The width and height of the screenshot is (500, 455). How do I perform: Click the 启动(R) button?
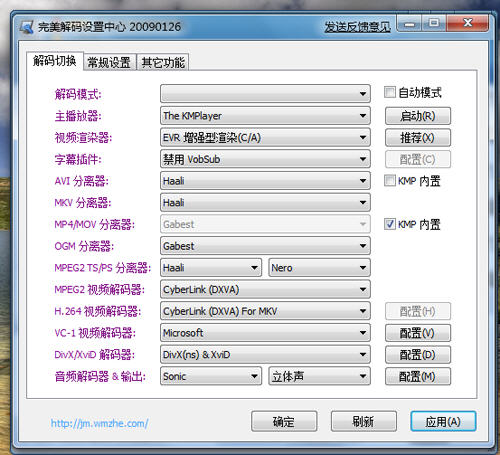pos(418,116)
